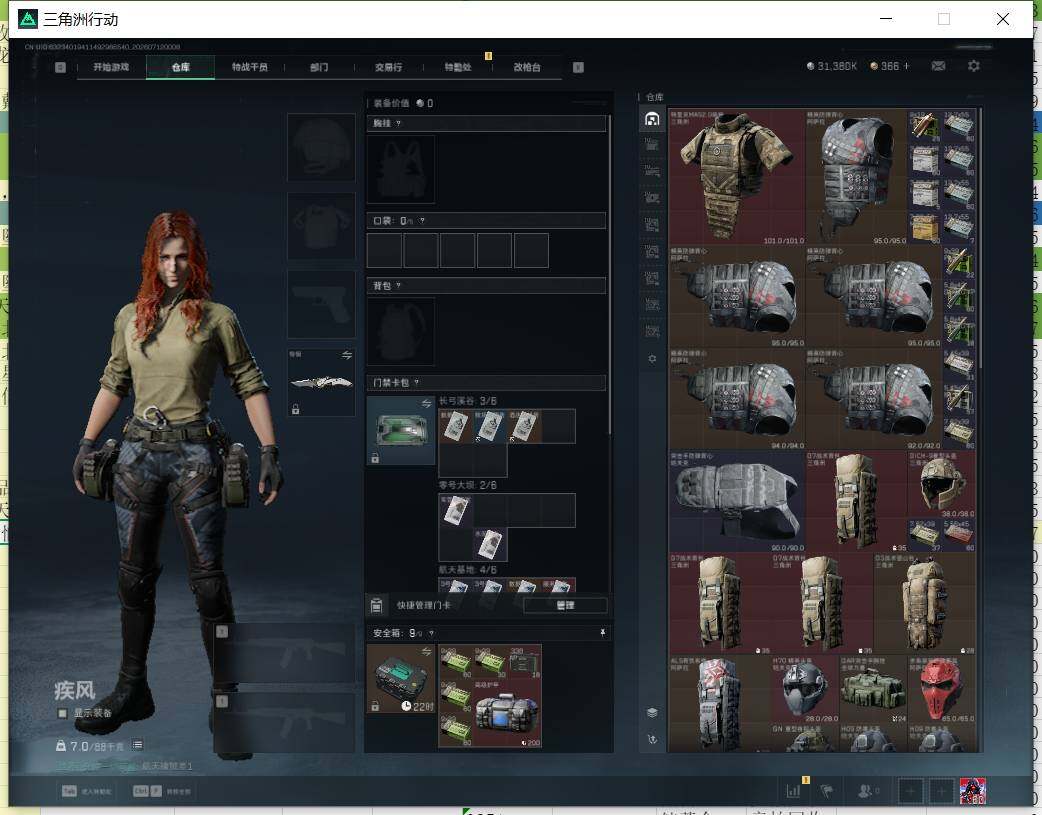Select the armor item showing 94.0/94.0
The height and width of the screenshot is (815, 1042).
(736, 399)
